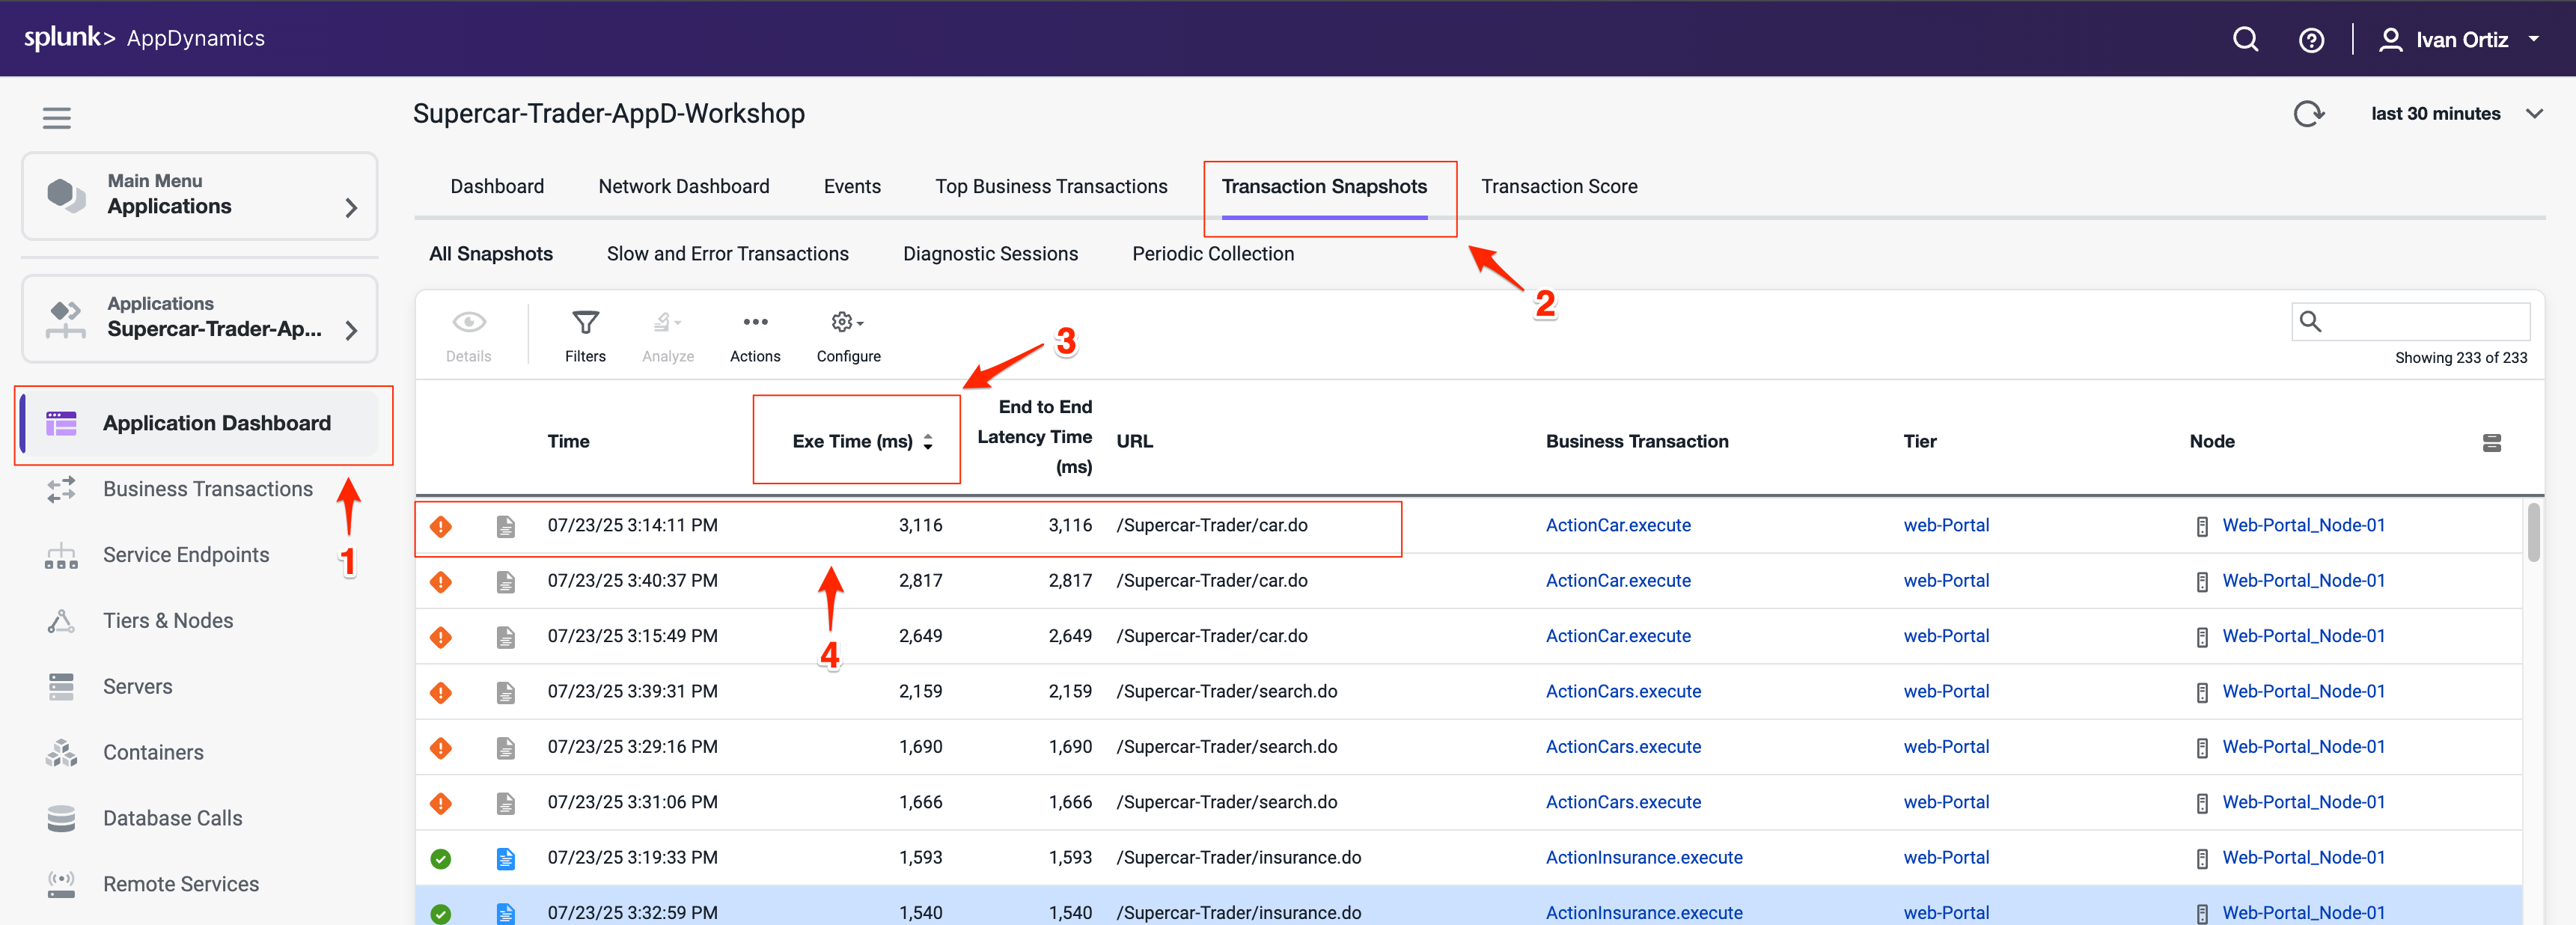
Task: Switch to the Transaction Score tab
Action: (x=1558, y=187)
